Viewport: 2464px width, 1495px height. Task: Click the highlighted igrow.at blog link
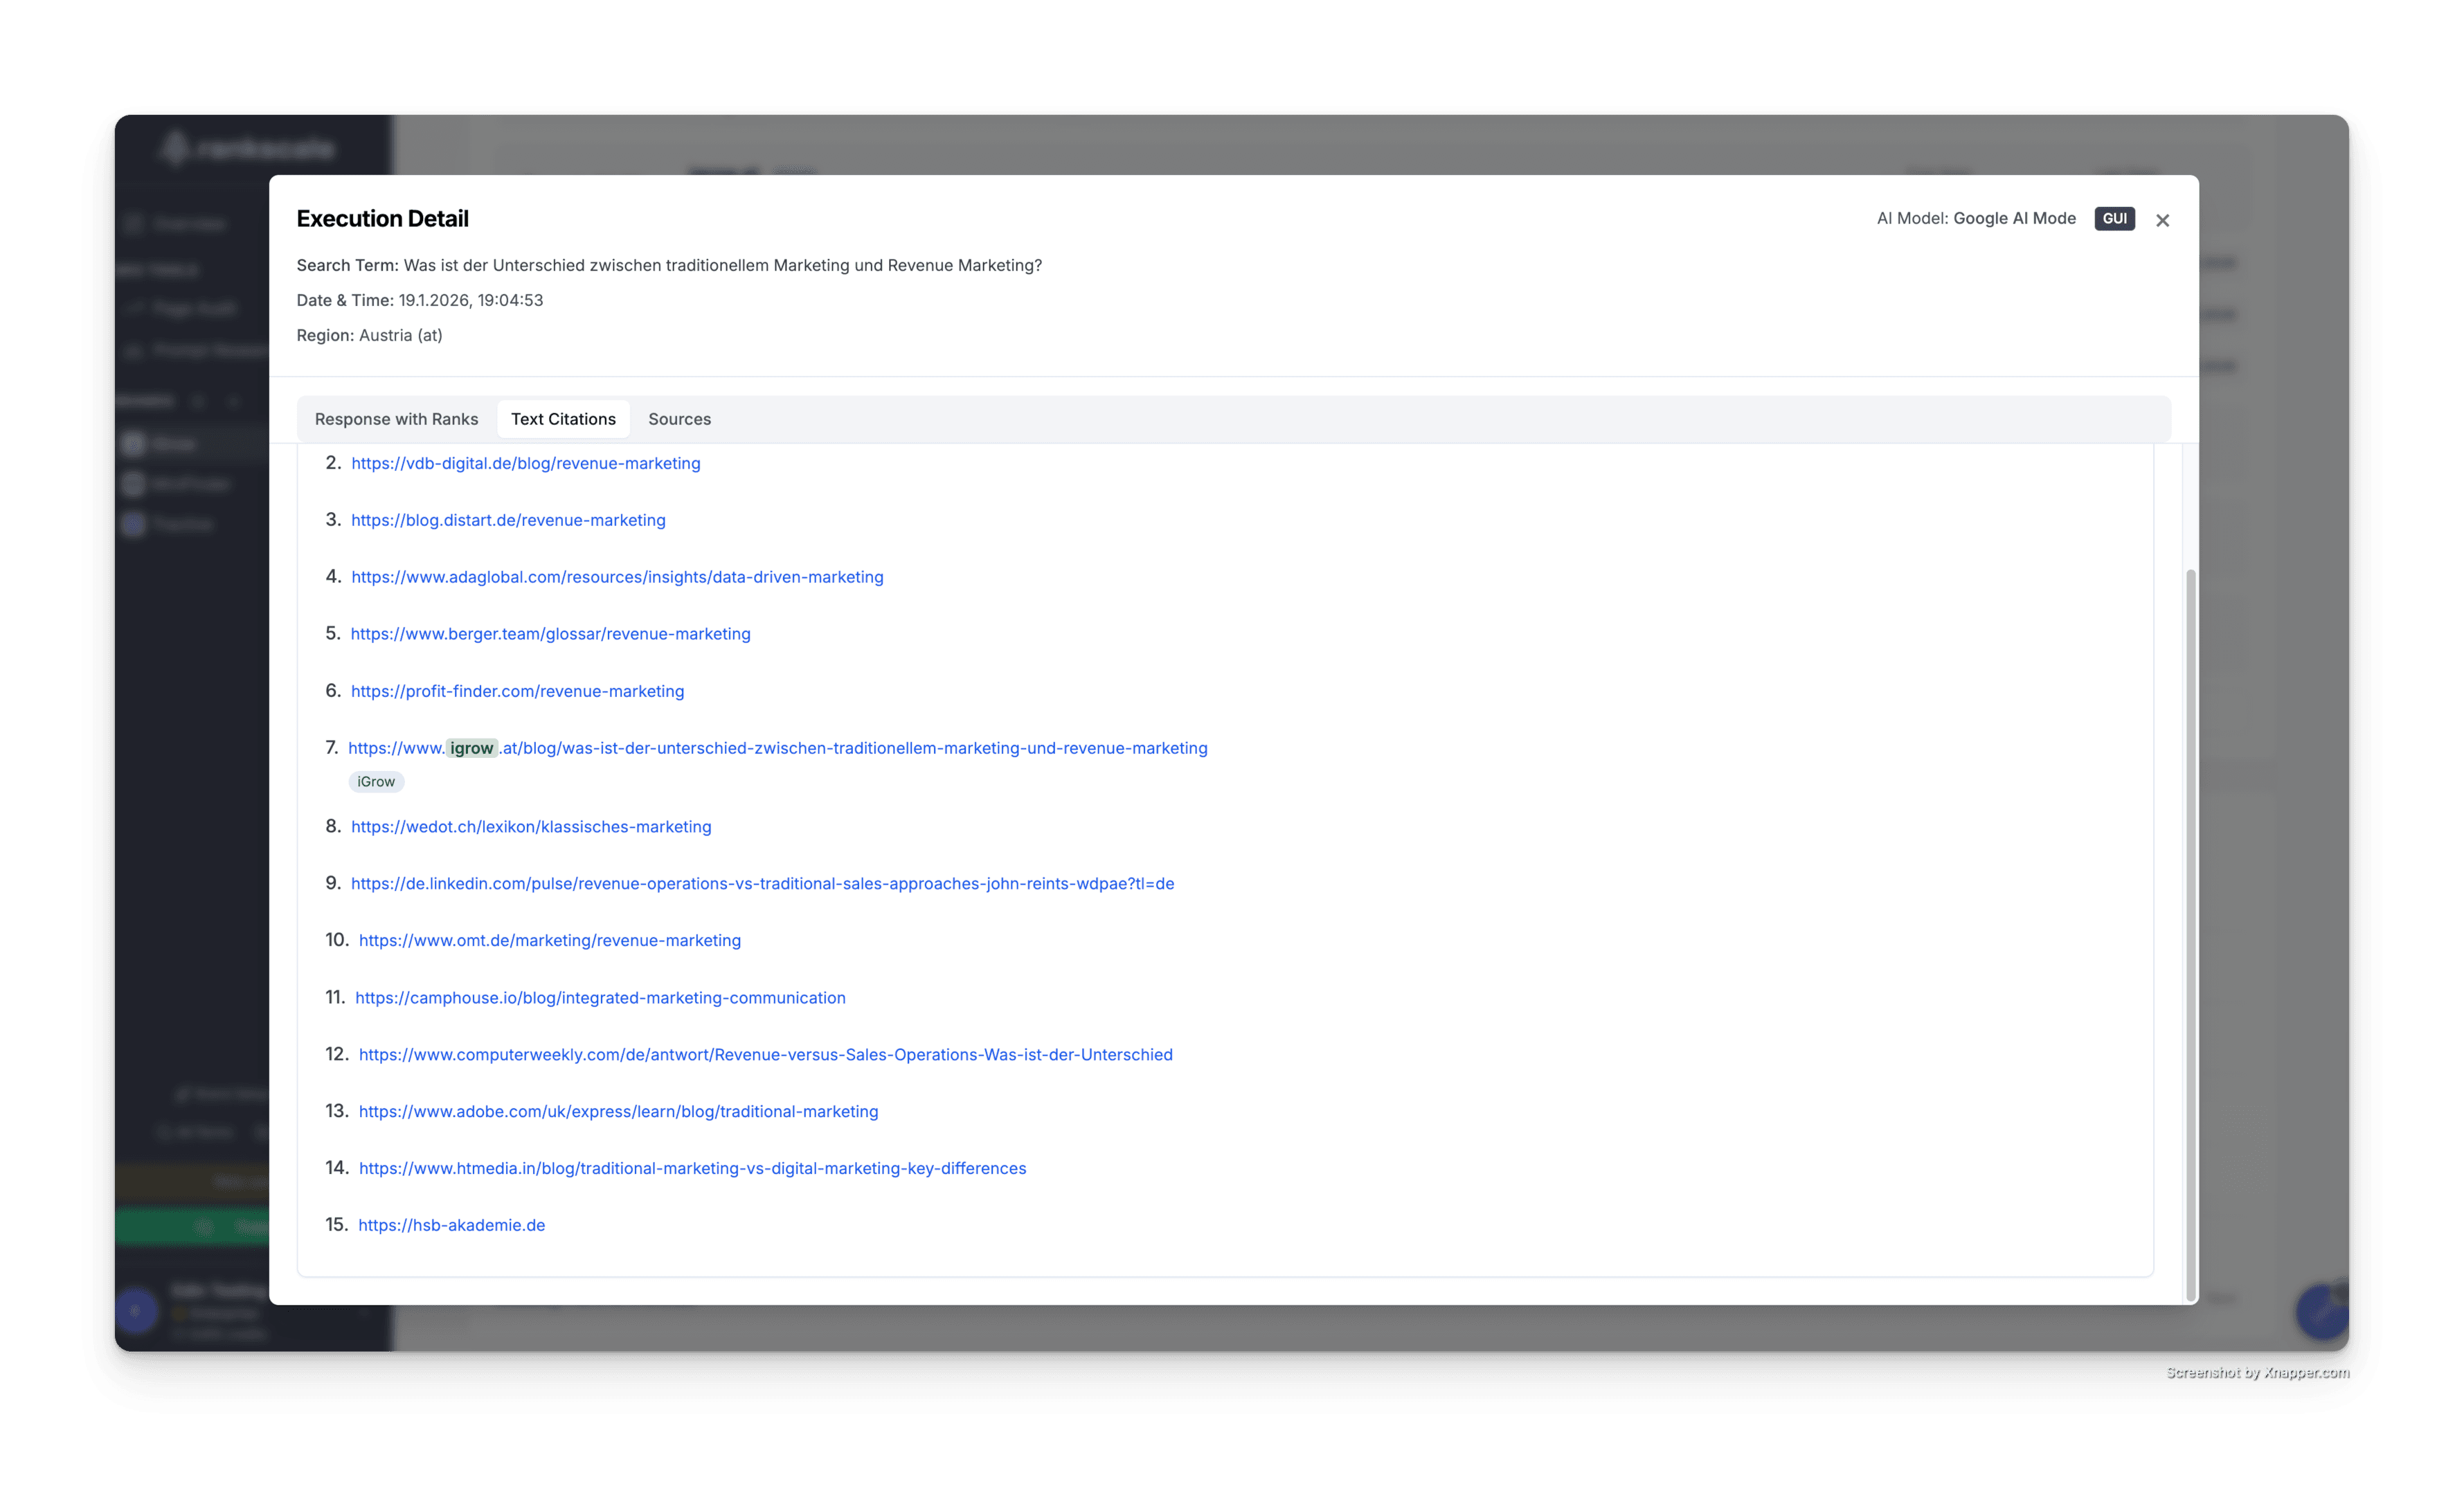coord(778,747)
